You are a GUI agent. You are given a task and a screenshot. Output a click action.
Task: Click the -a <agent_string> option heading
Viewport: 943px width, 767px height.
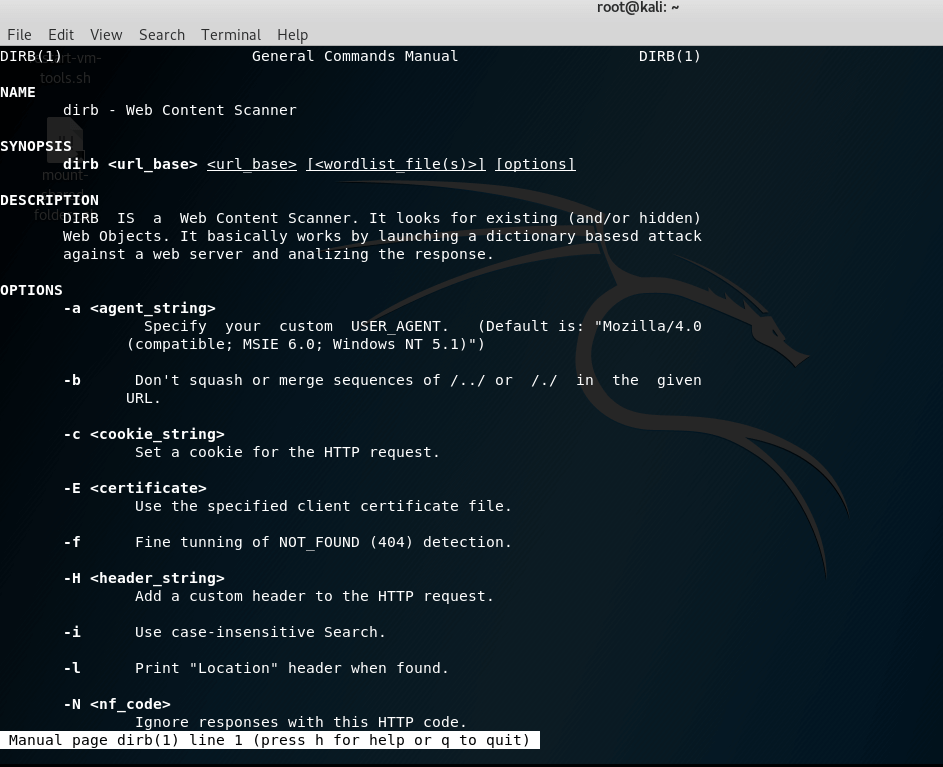(139, 308)
